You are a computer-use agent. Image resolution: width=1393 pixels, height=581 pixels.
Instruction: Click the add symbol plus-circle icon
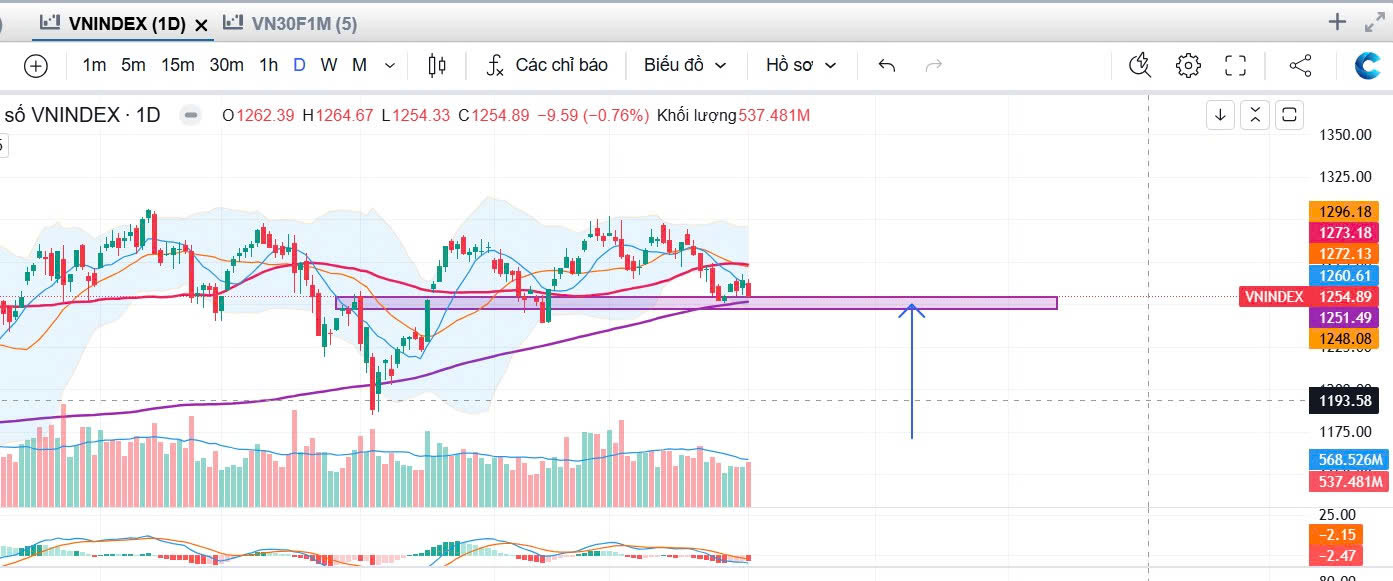(x=36, y=66)
